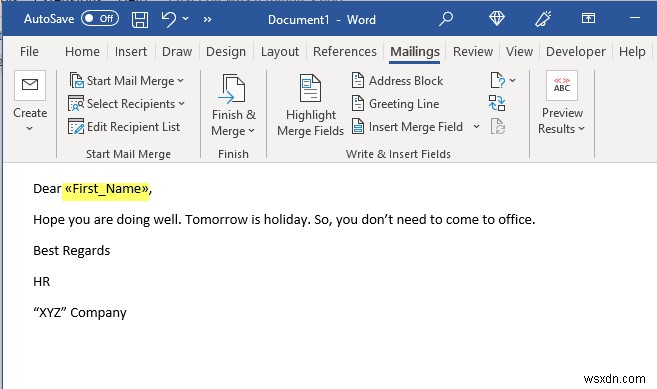This screenshot has width=657, height=389.
Task: Open the Search magnifier in title bar
Action: (446, 19)
